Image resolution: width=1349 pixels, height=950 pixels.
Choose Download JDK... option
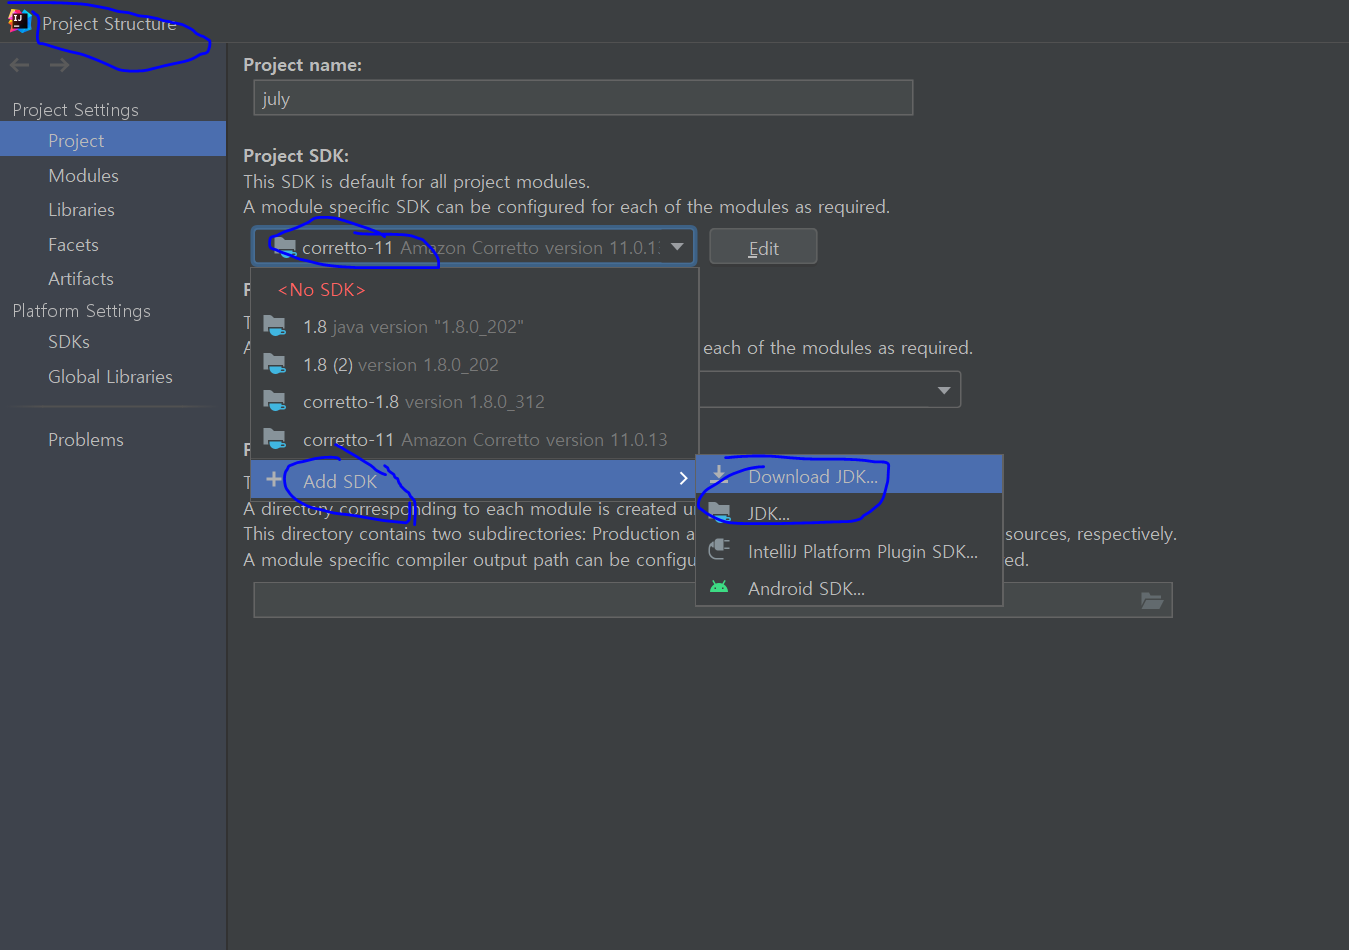(849, 476)
